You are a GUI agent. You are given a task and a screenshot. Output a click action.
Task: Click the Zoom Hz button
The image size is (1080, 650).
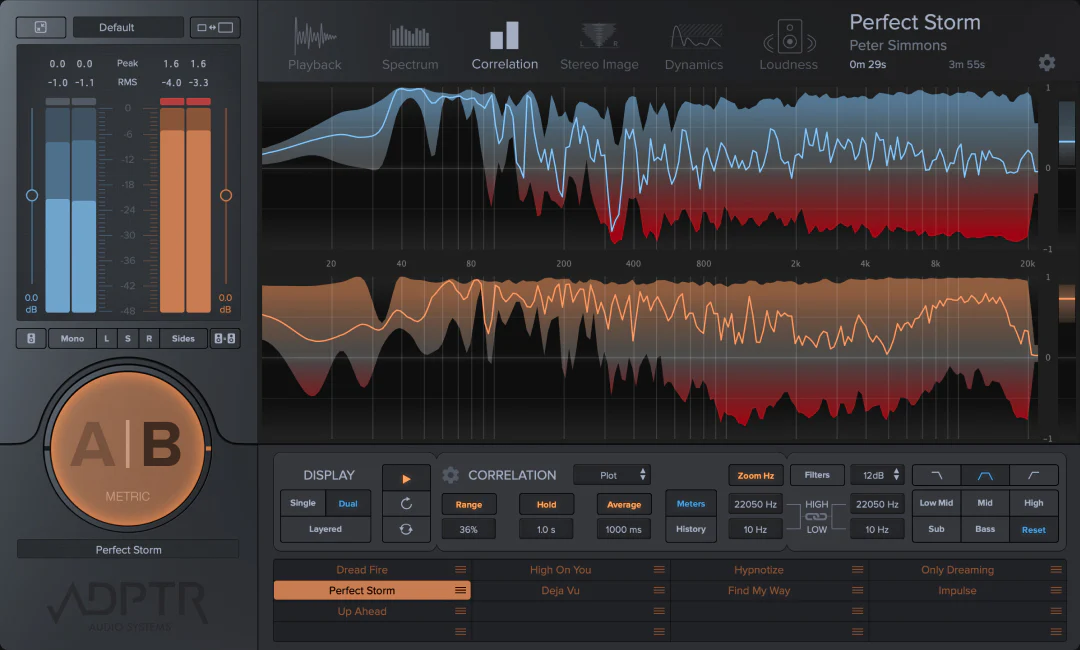coord(755,475)
